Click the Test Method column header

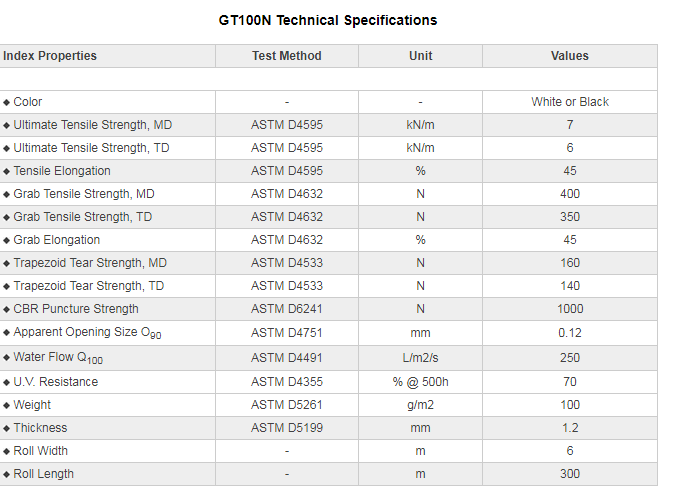click(x=286, y=56)
